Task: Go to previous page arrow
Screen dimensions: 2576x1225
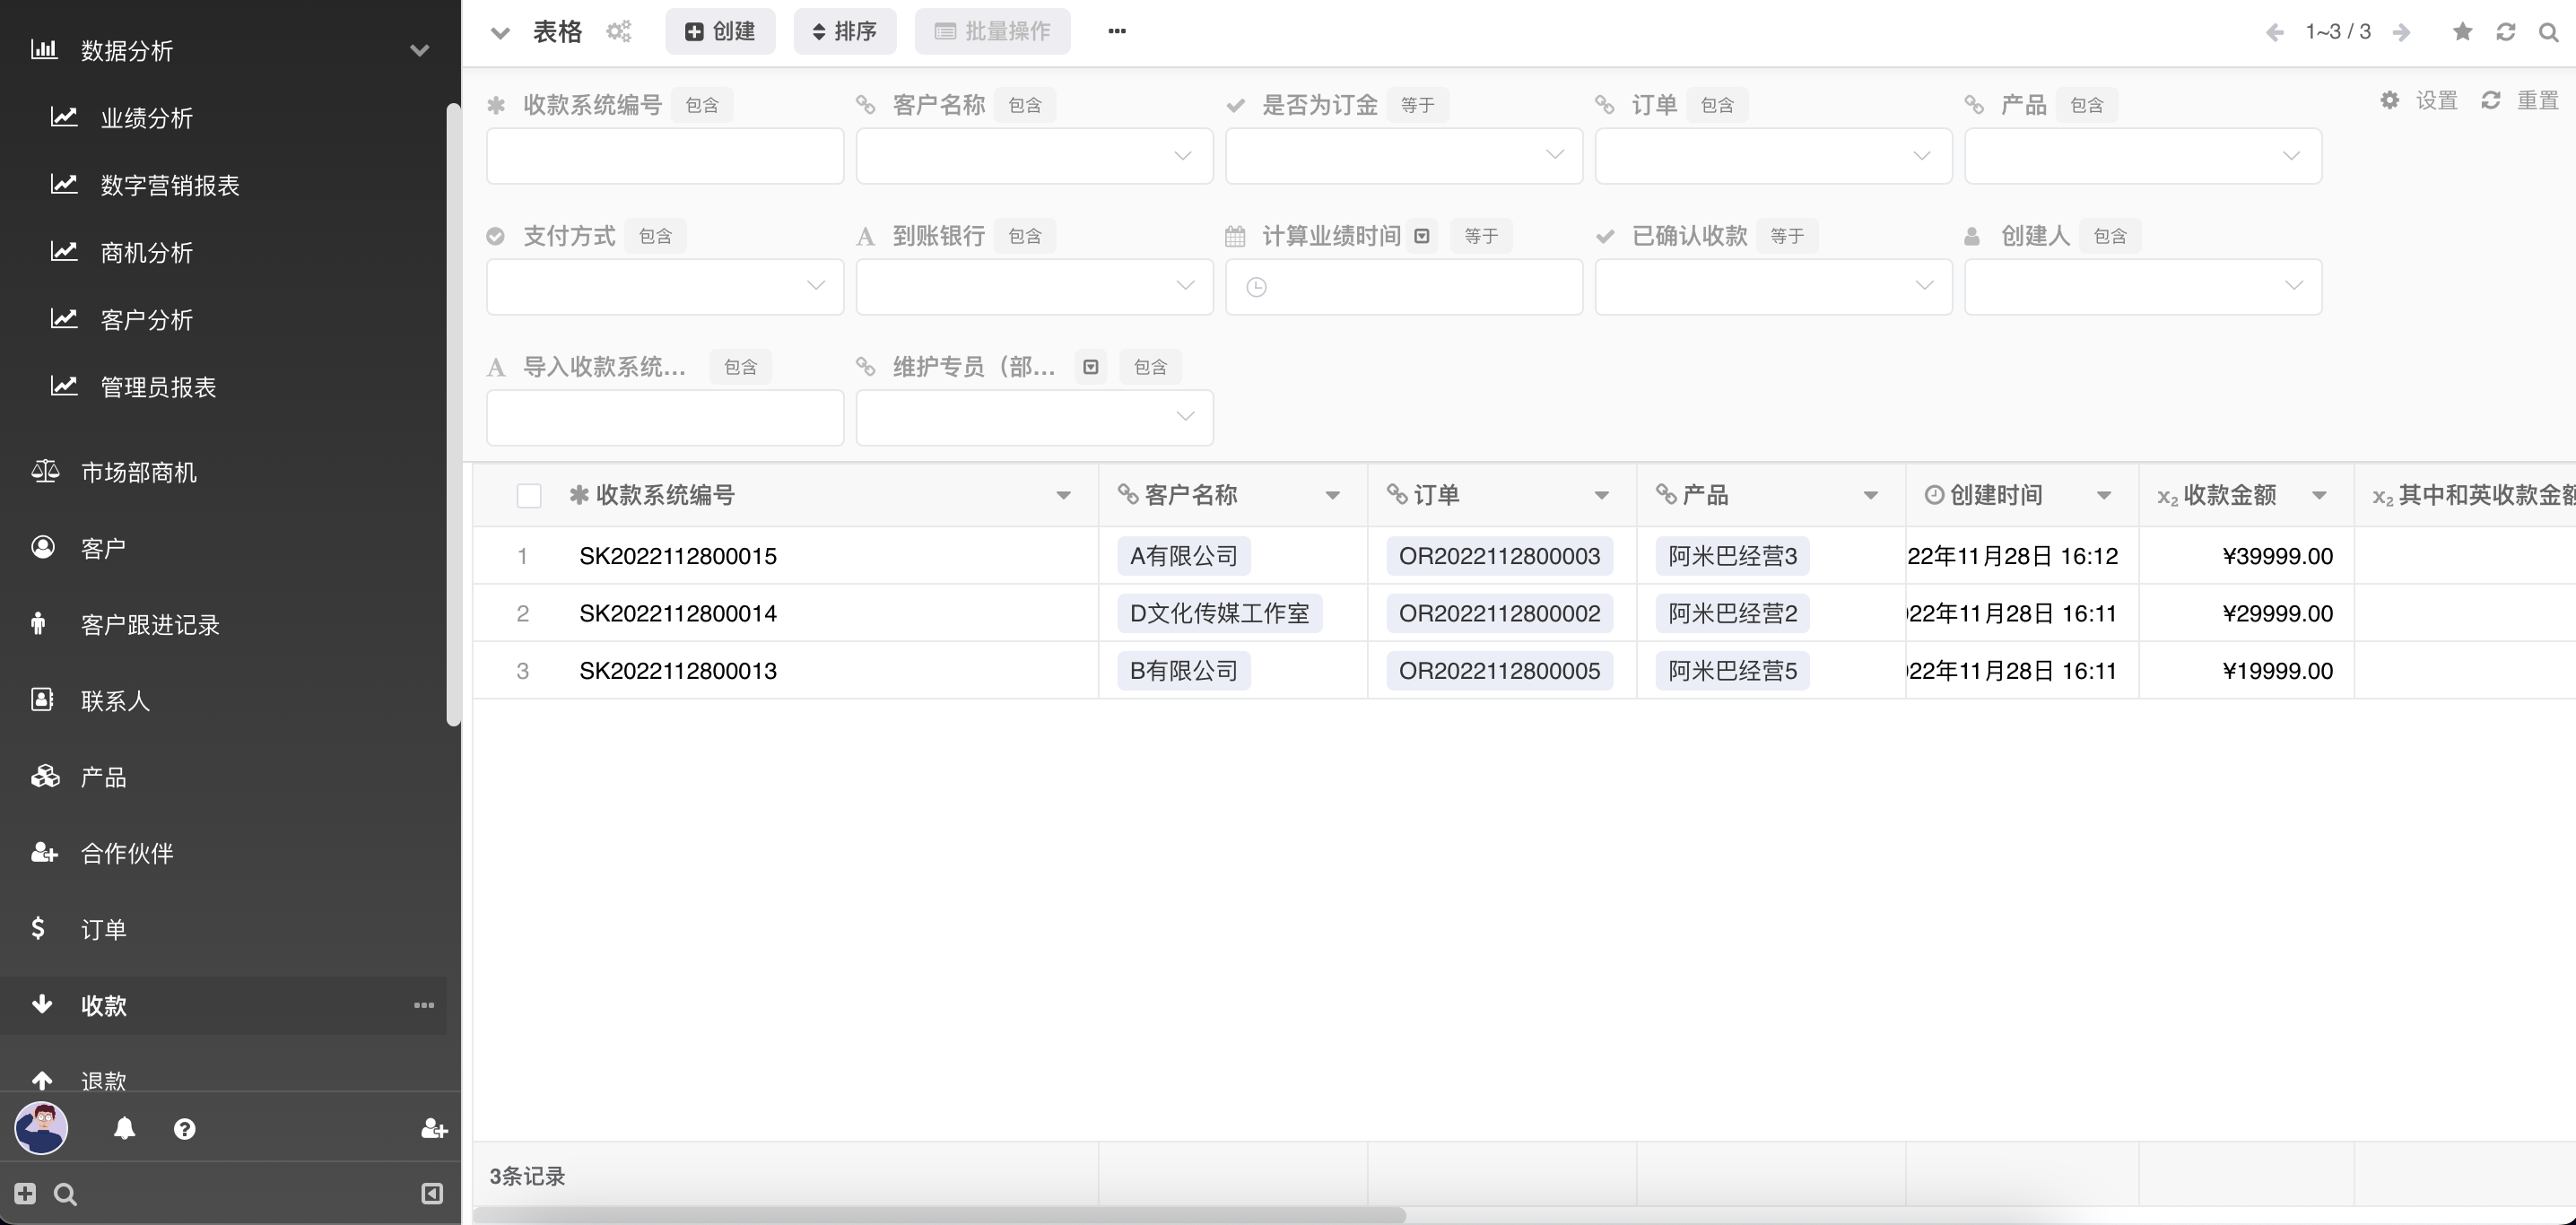Action: (x=2274, y=32)
